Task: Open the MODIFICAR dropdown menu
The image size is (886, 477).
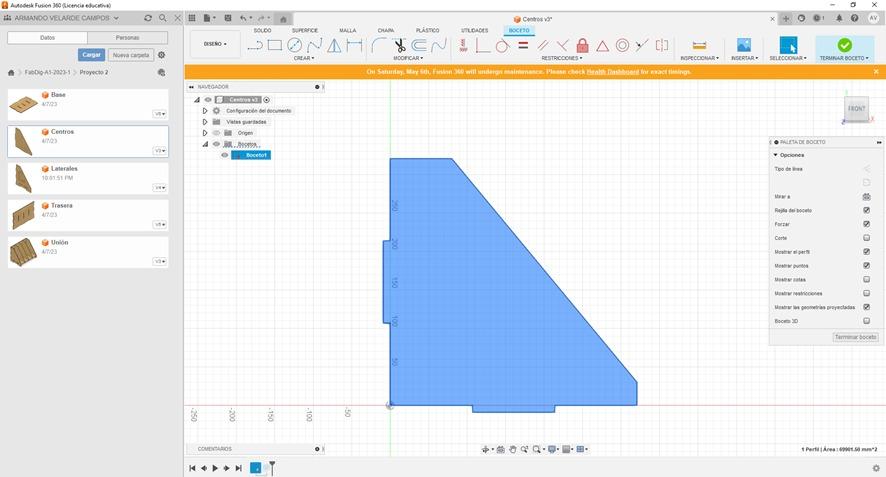Action: 408,58
